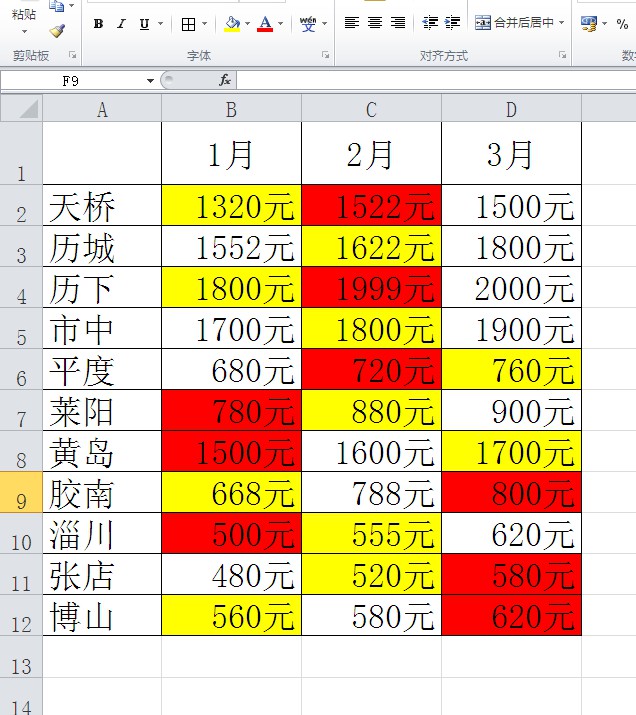Select row 13 header
636x715 pixels.
pyautogui.click(x=21, y=657)
